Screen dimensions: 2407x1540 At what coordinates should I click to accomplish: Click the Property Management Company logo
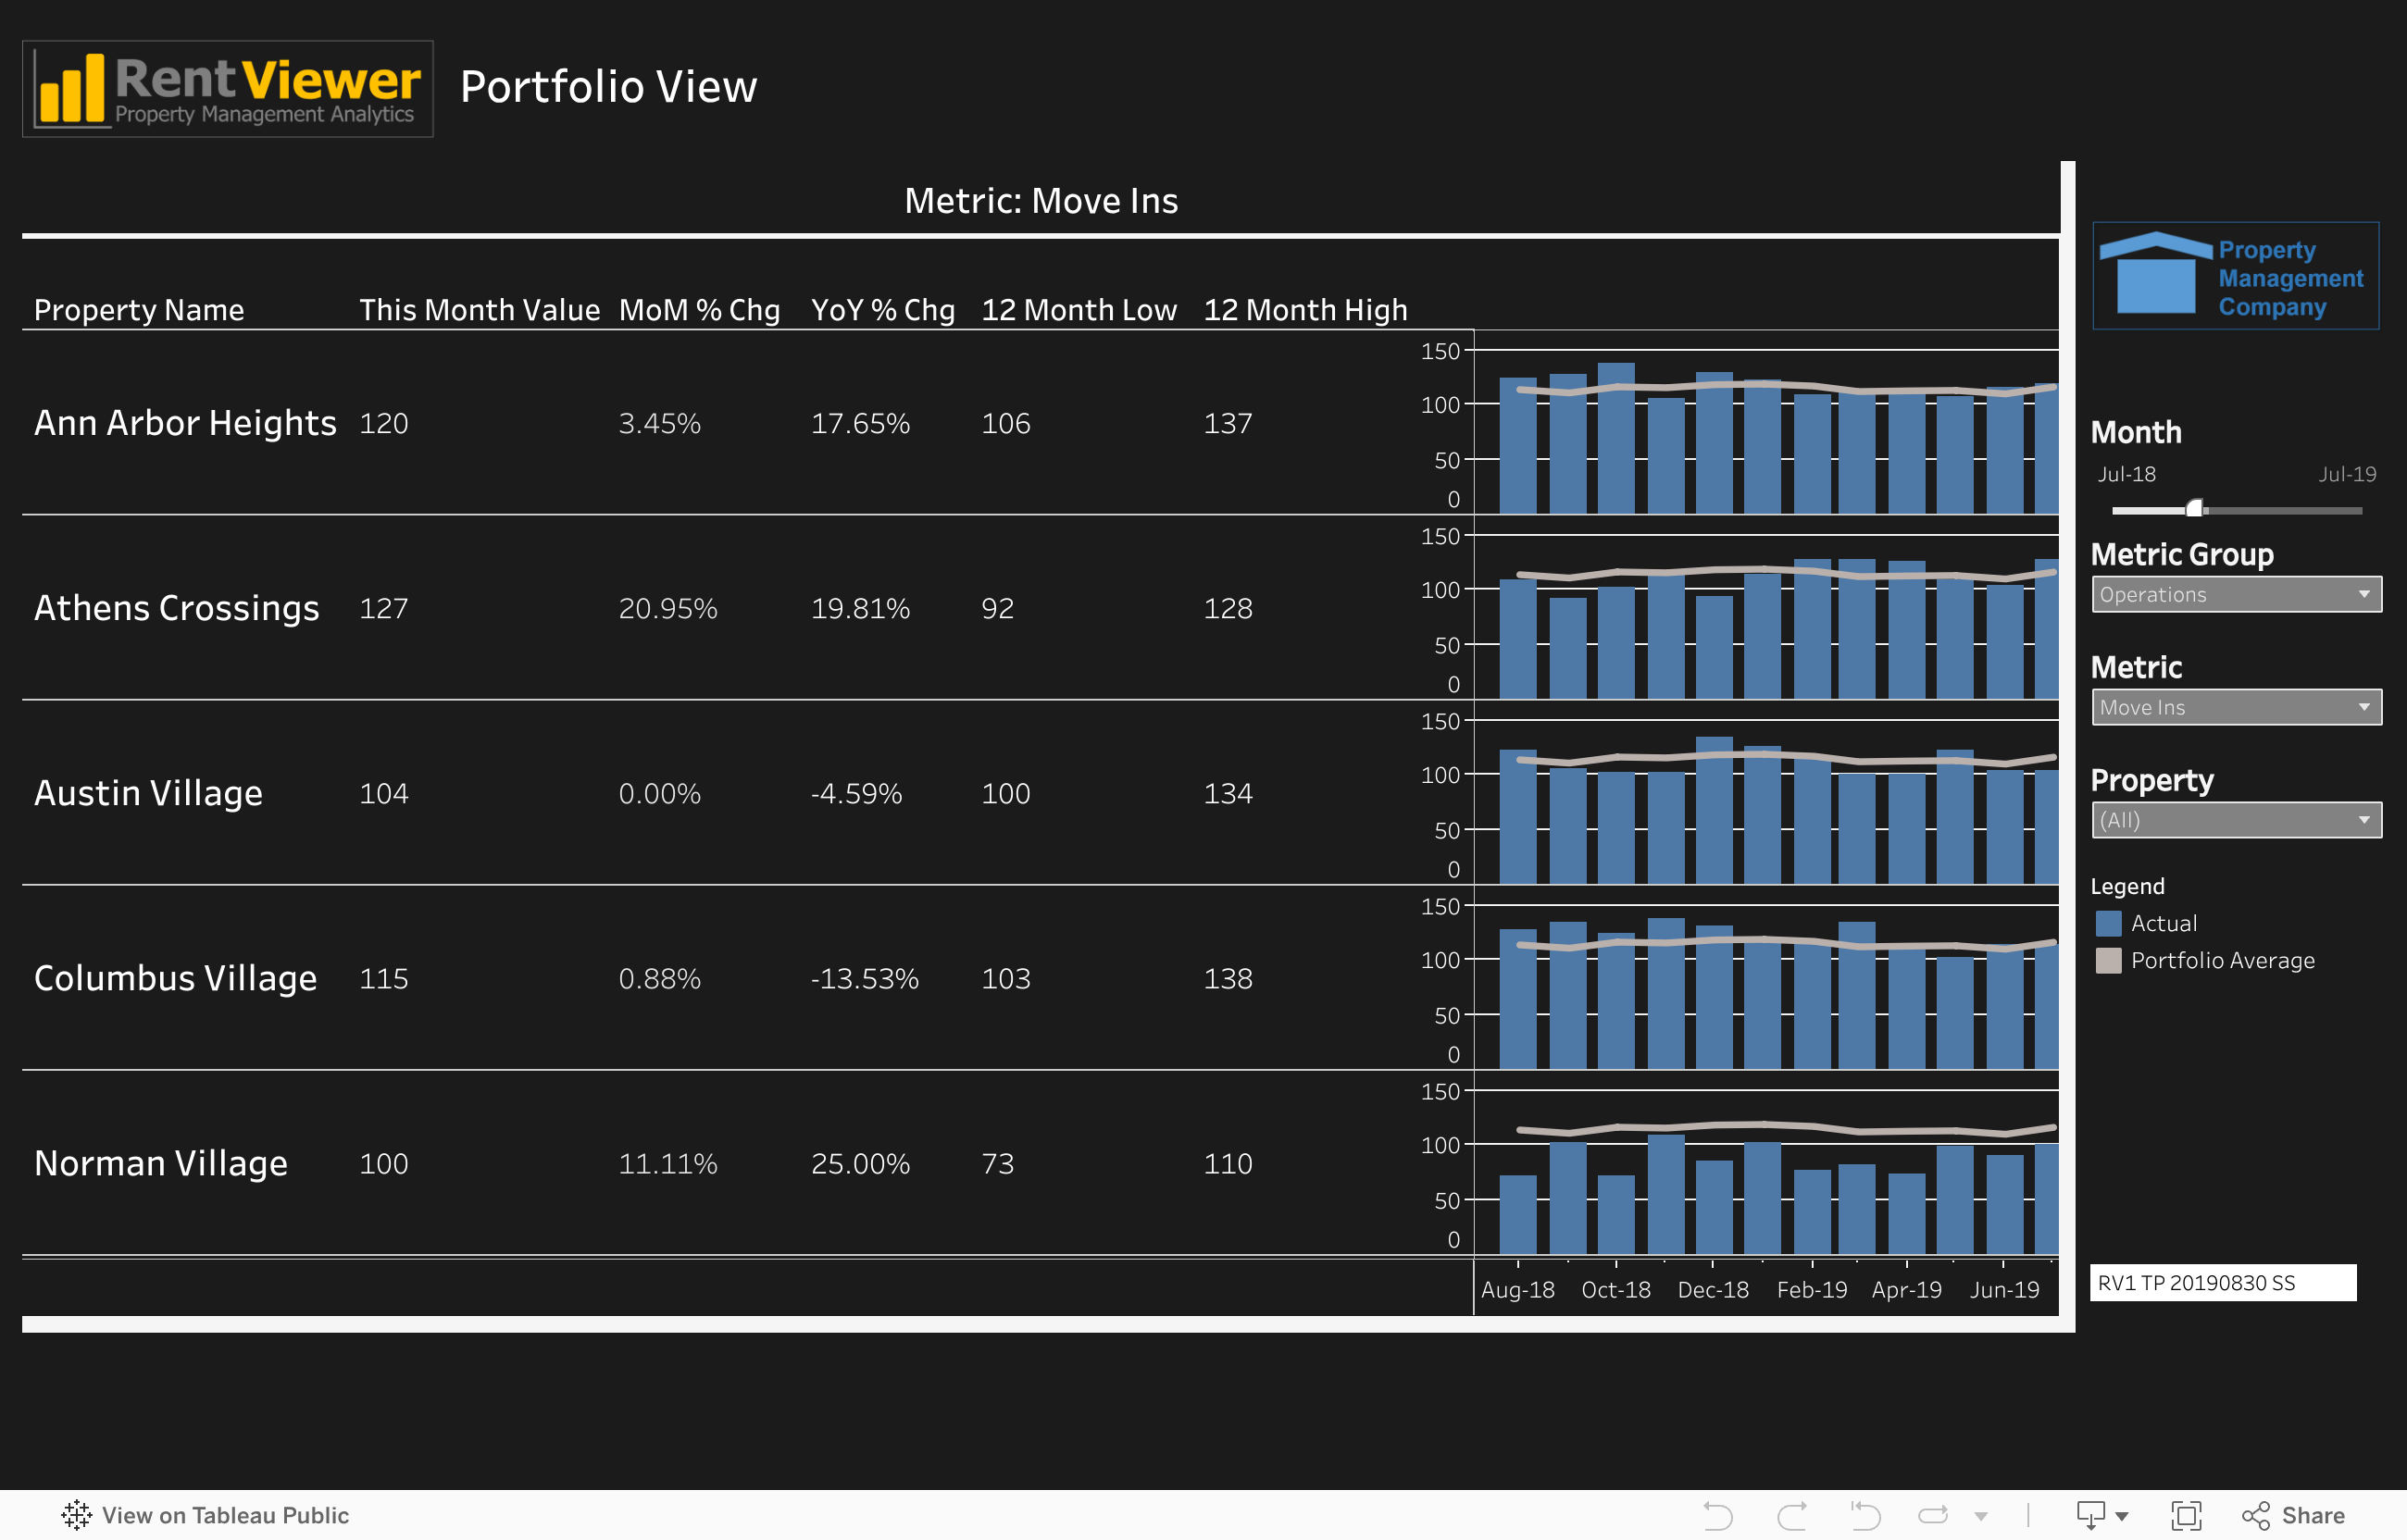pyautogui.click(x=2235, y=276)
